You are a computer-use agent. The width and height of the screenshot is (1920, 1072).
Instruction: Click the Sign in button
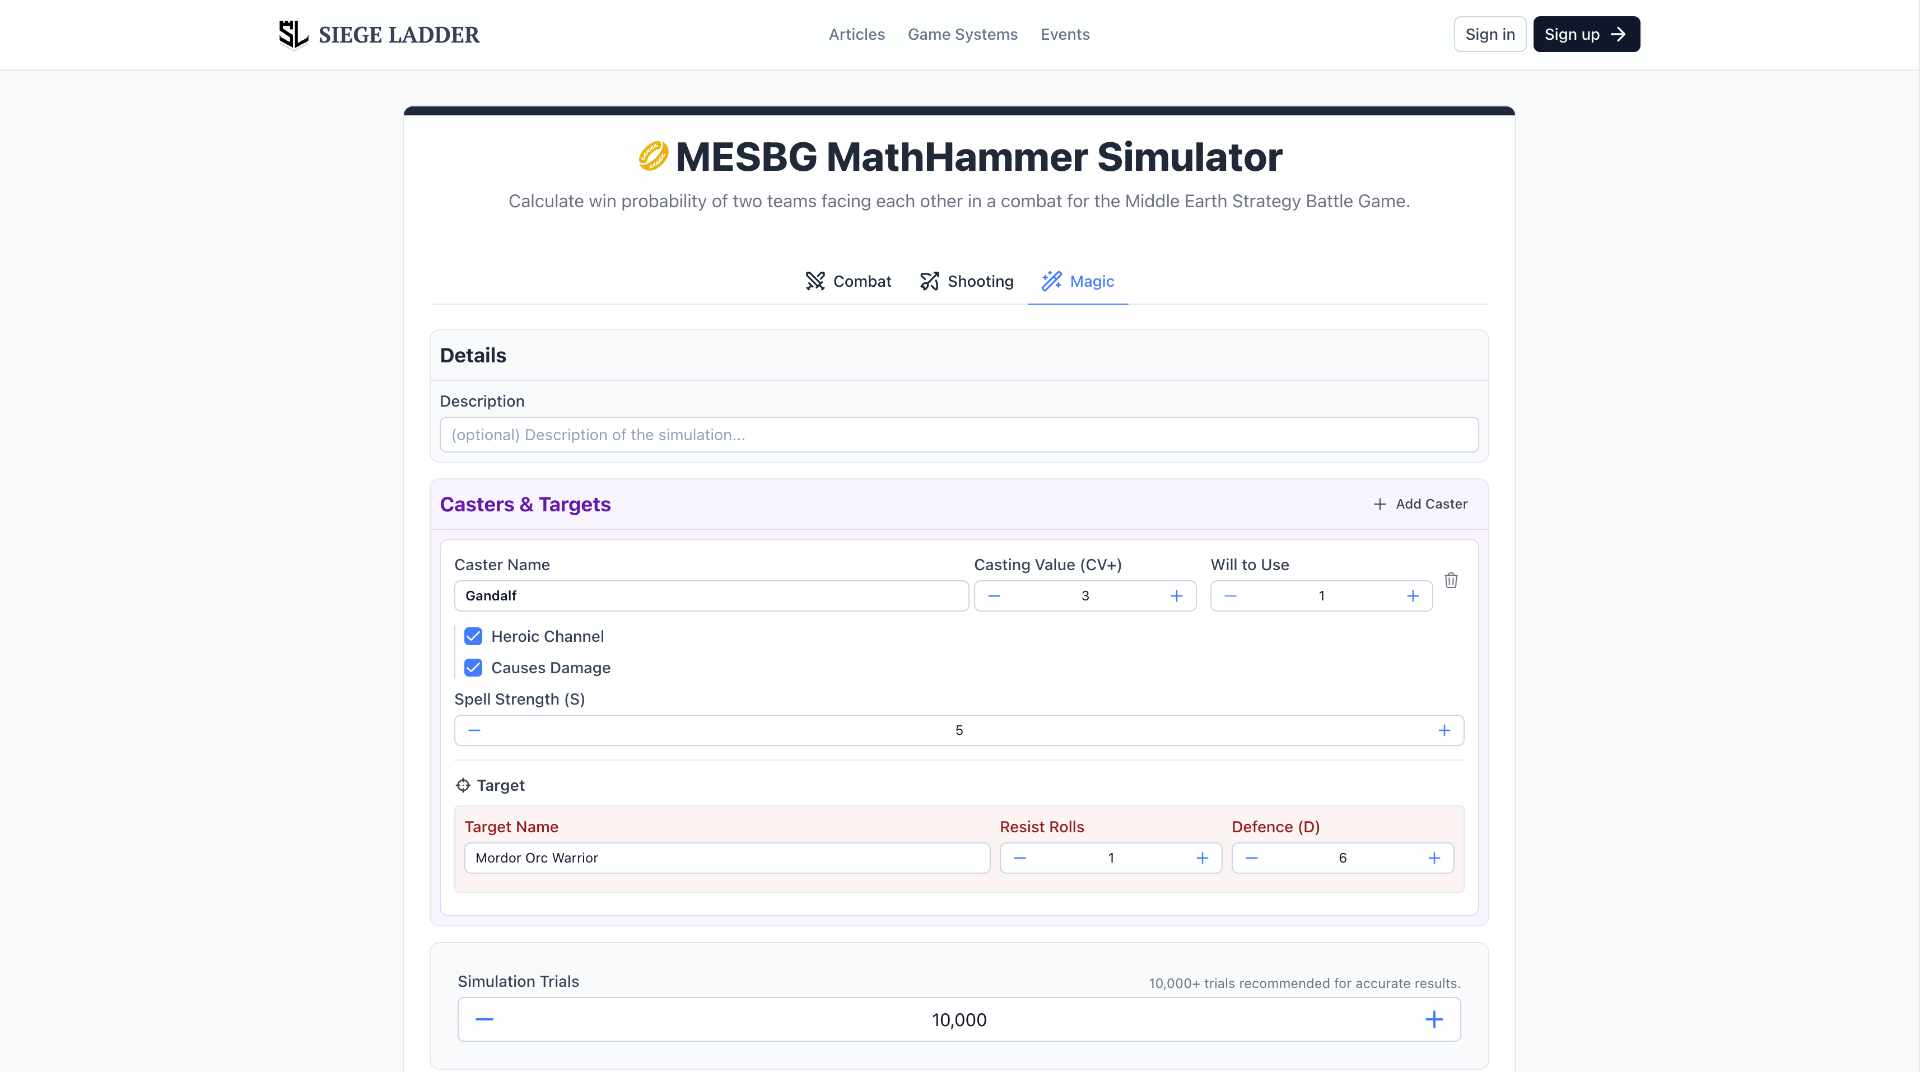pyautogui.click(x=1489, y=34)
